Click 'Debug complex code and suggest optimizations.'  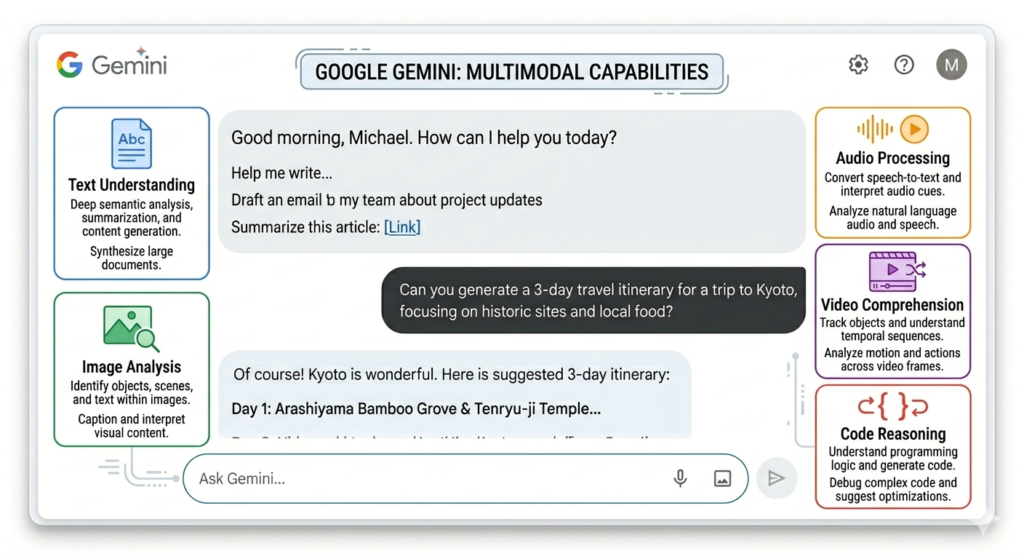[893, 489]
